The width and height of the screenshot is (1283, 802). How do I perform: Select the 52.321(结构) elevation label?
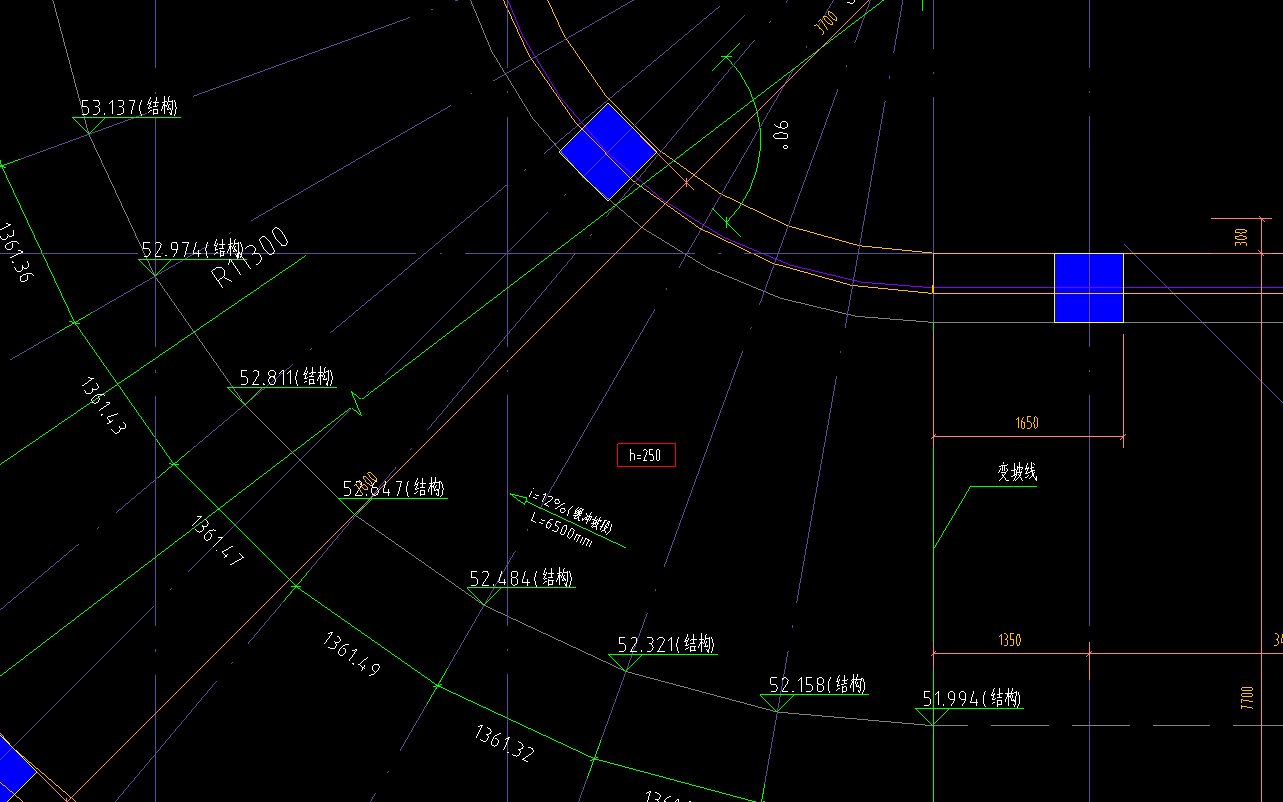[x=666, y=644]
